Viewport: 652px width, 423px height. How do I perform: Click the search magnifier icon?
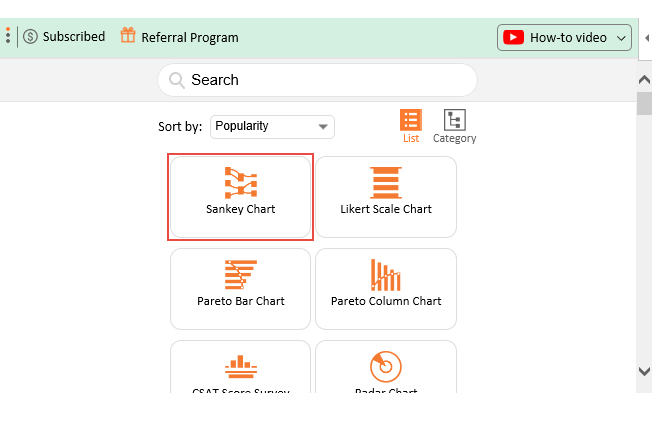click(x=178, y=80)
